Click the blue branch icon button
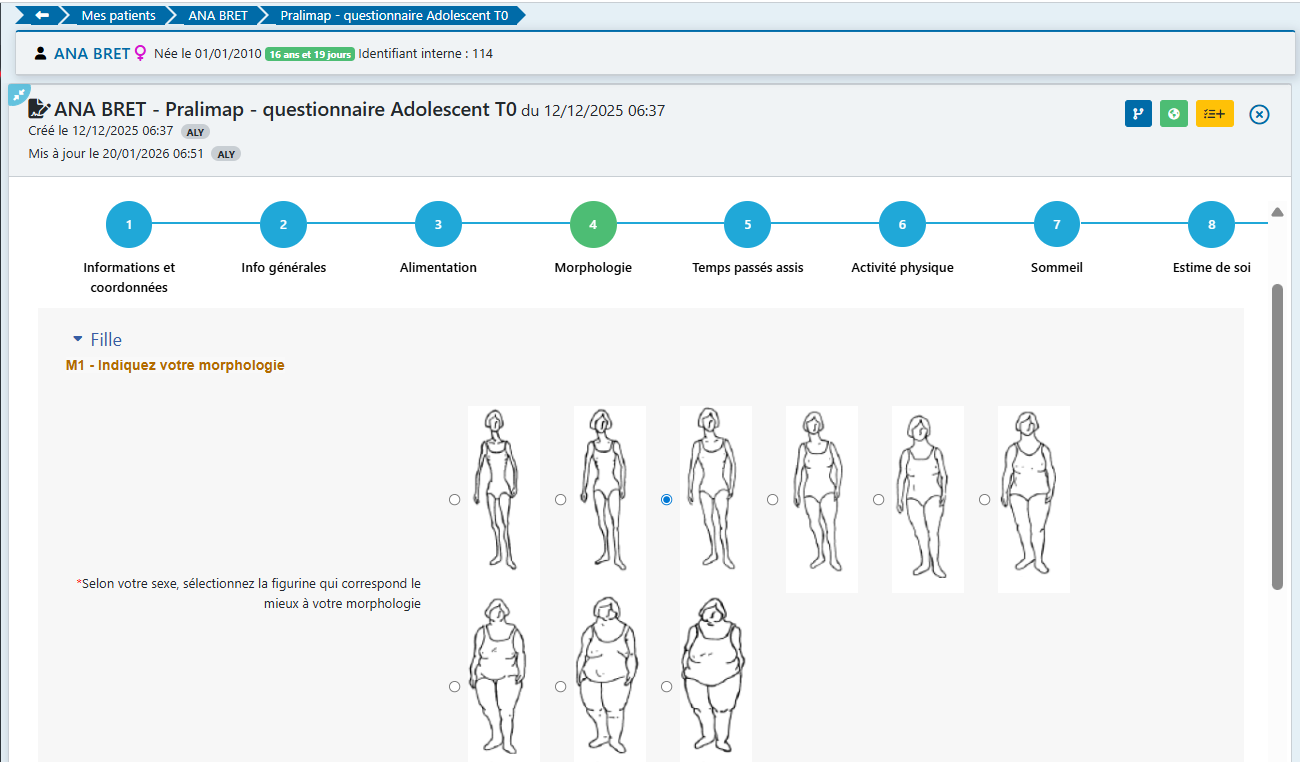 pos(1138,114)
